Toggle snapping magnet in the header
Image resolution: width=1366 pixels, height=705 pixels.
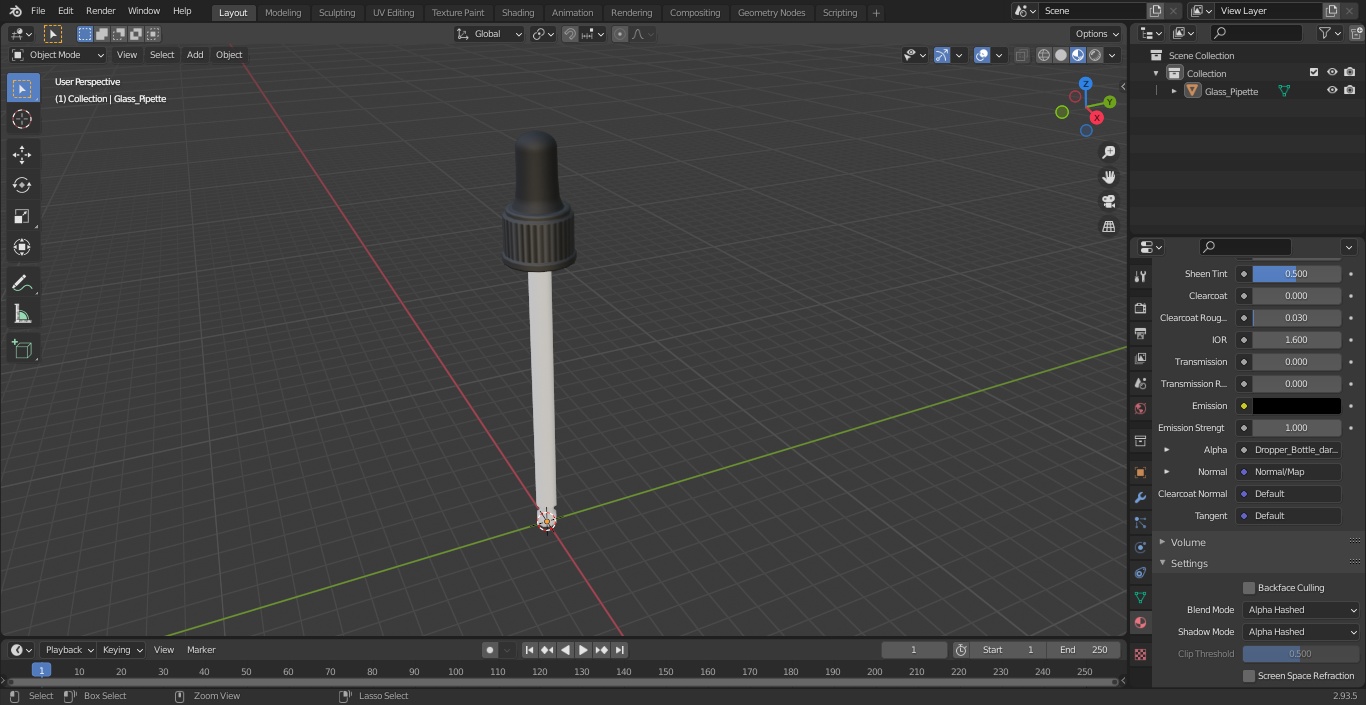[x=569, y=34]
